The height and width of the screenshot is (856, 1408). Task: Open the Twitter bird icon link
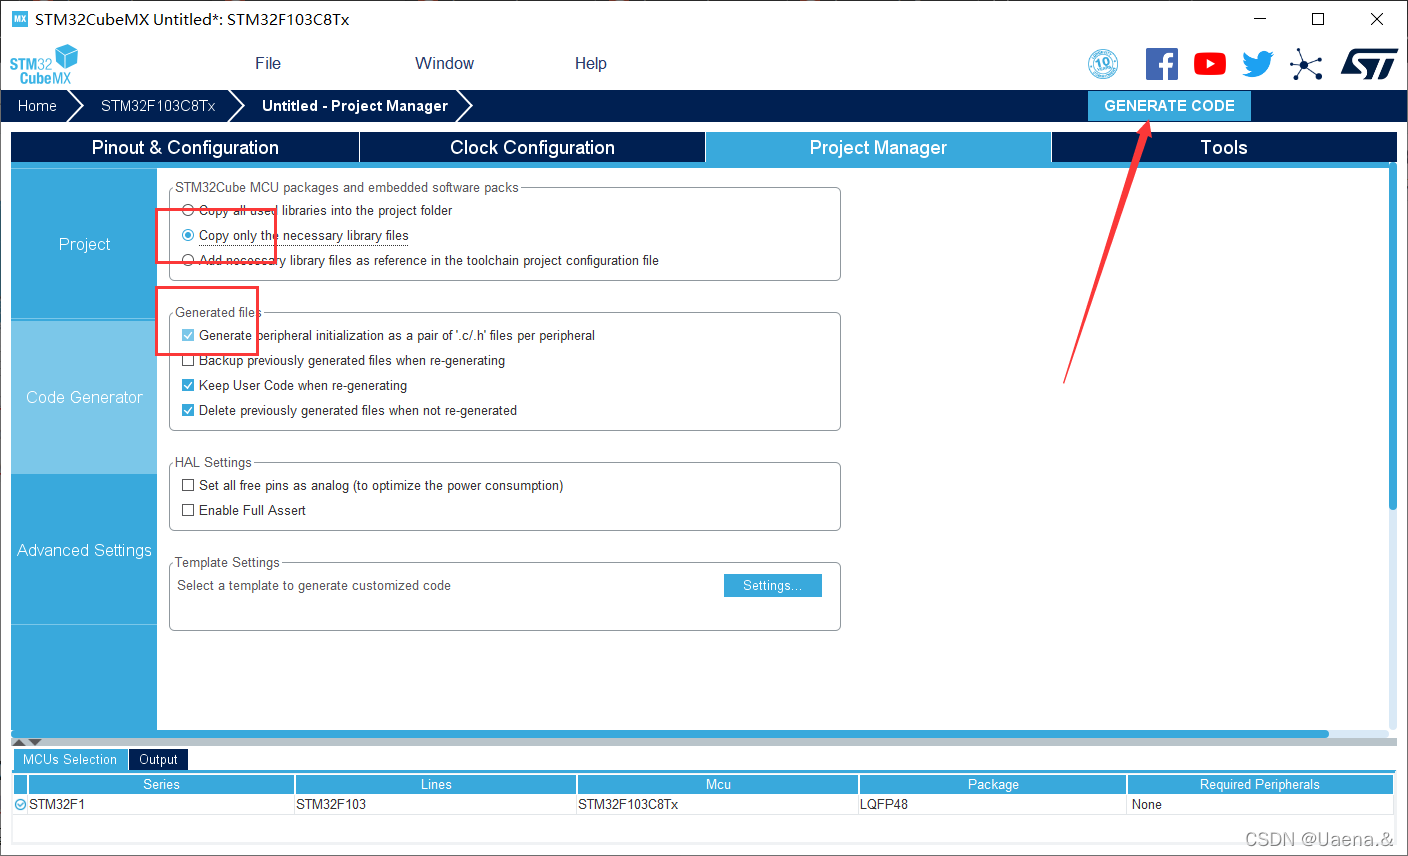coord(1258,64)
